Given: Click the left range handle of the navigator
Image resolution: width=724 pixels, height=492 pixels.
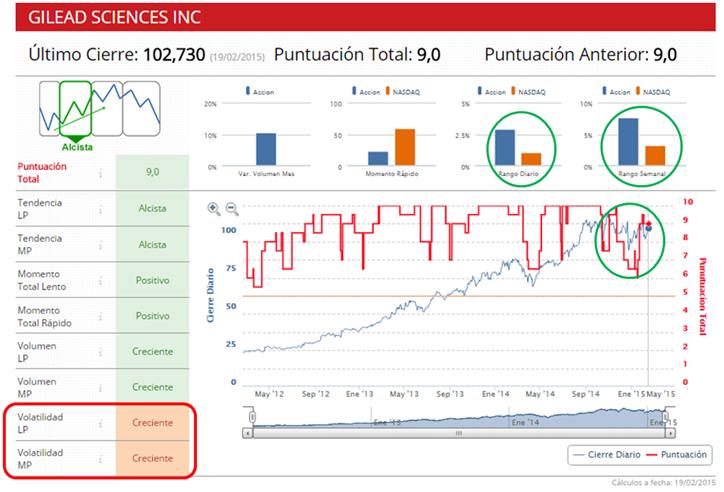Looking at the screenshot, I should (x=253, y=417).
